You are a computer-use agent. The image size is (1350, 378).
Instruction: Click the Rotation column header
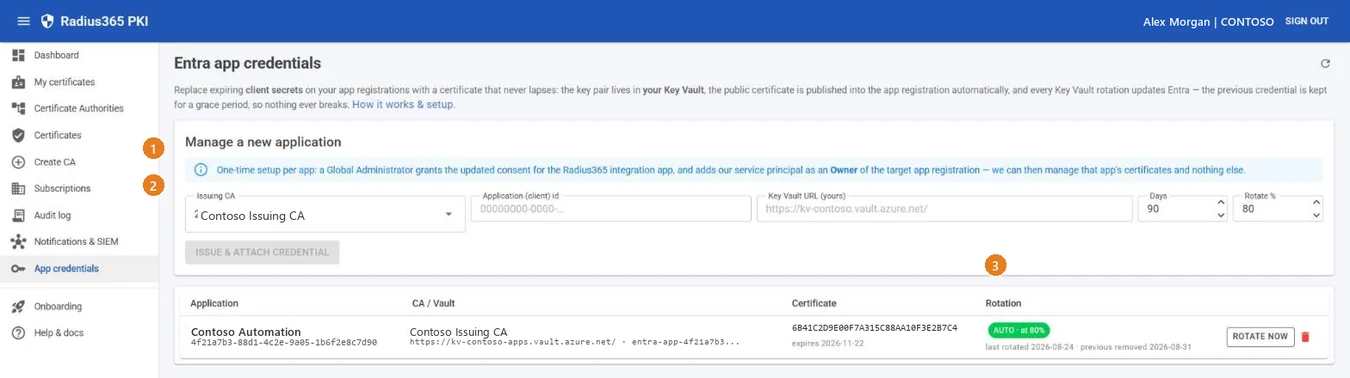point(1003,303)
